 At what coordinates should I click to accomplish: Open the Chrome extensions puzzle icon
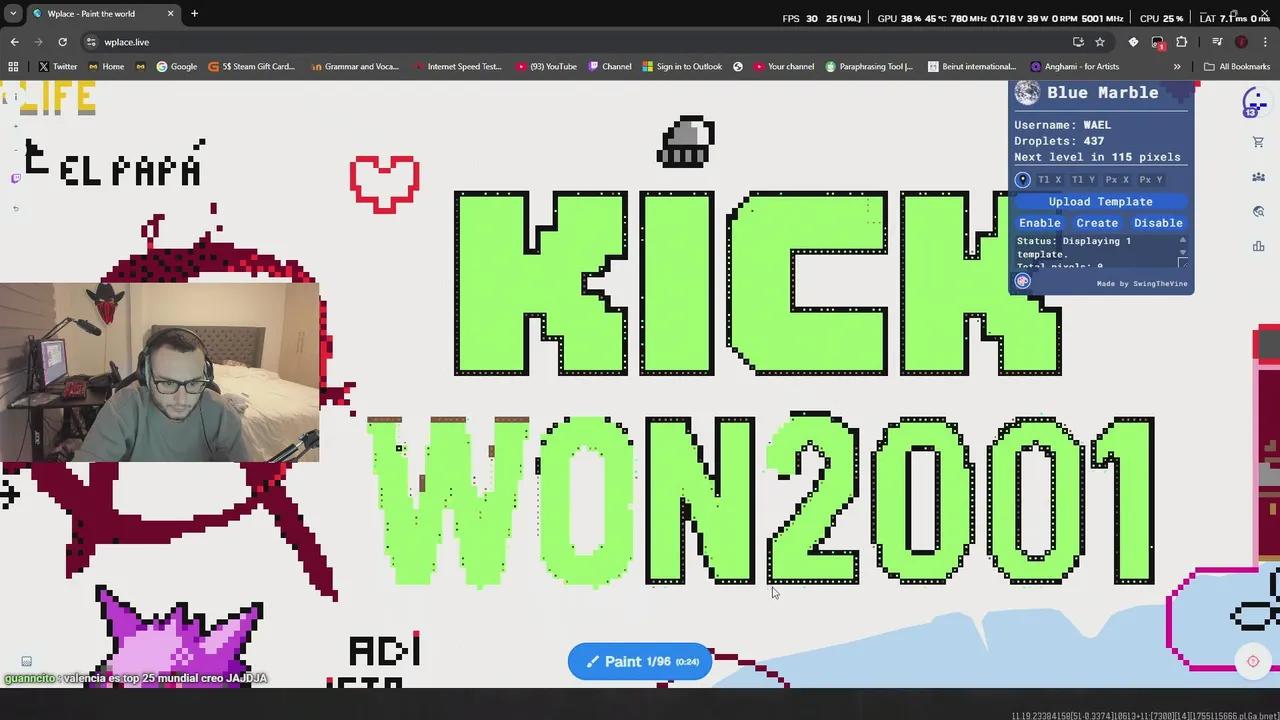[1181, 42]
